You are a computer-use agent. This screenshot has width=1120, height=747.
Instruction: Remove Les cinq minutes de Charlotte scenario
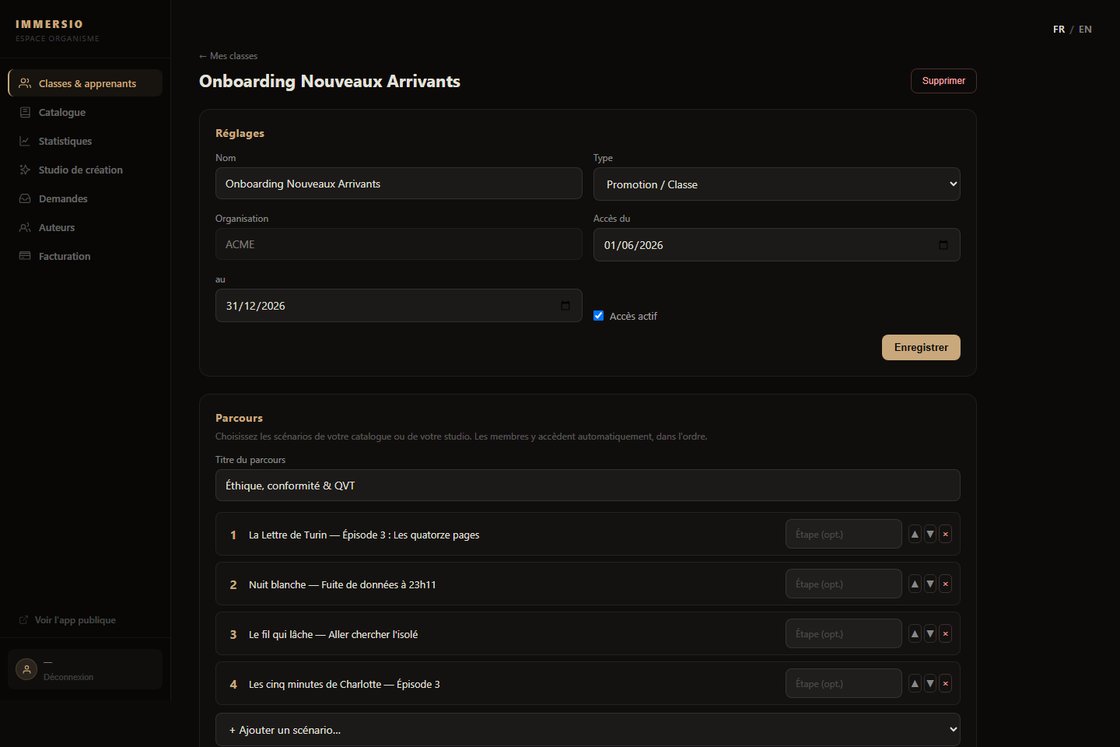pyautogui.click(x=945, y=684)
